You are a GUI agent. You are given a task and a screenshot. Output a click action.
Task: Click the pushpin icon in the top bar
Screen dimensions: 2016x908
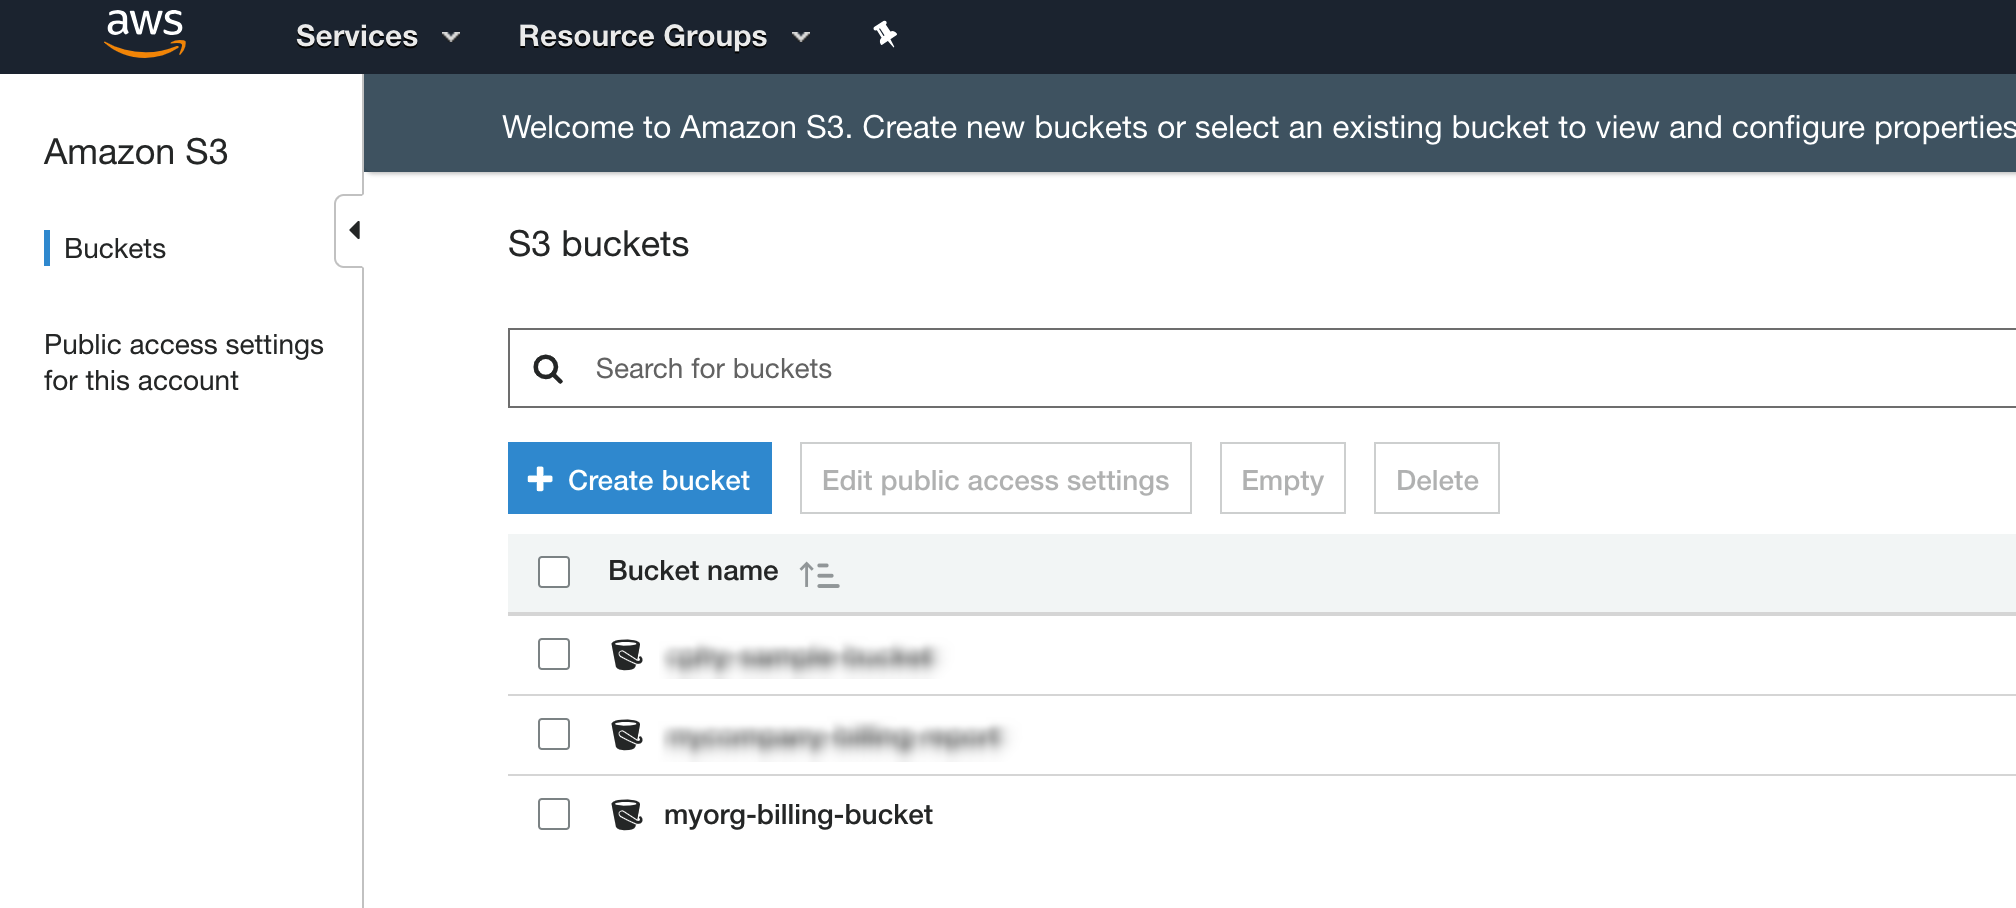[x=885, y=35]
